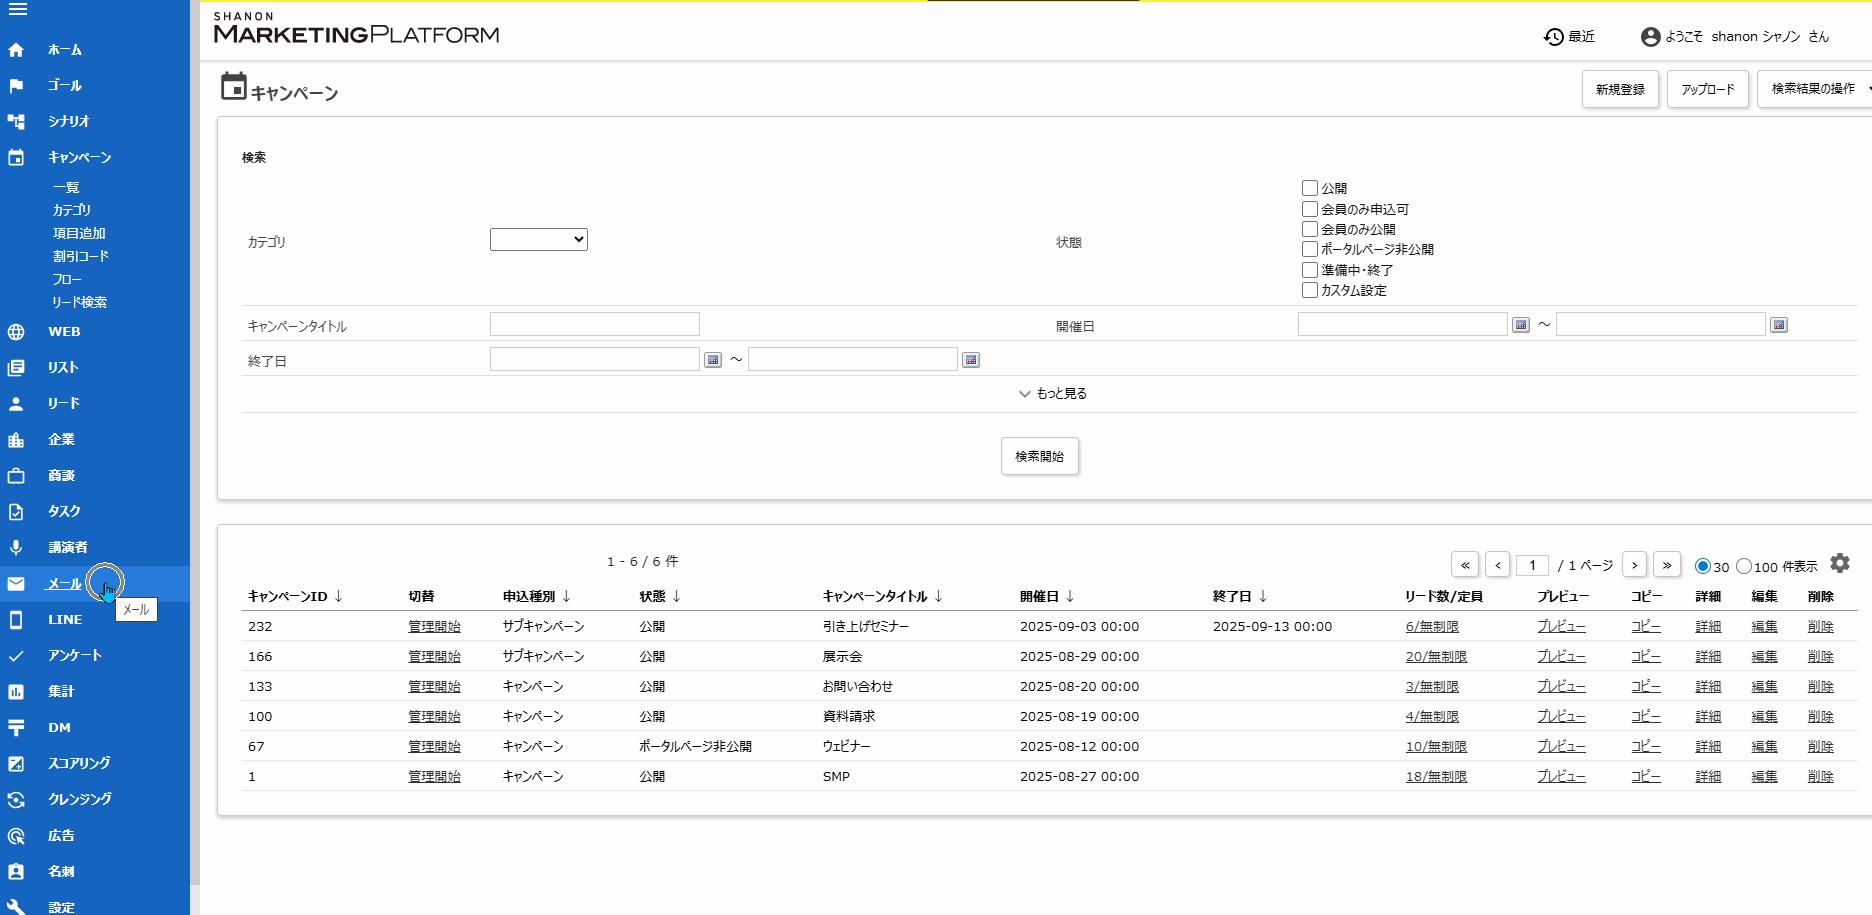Open the 割引コード submenu item
Image resolution: width=1872 pixels, height=915 pixels.
coord(81,257)
